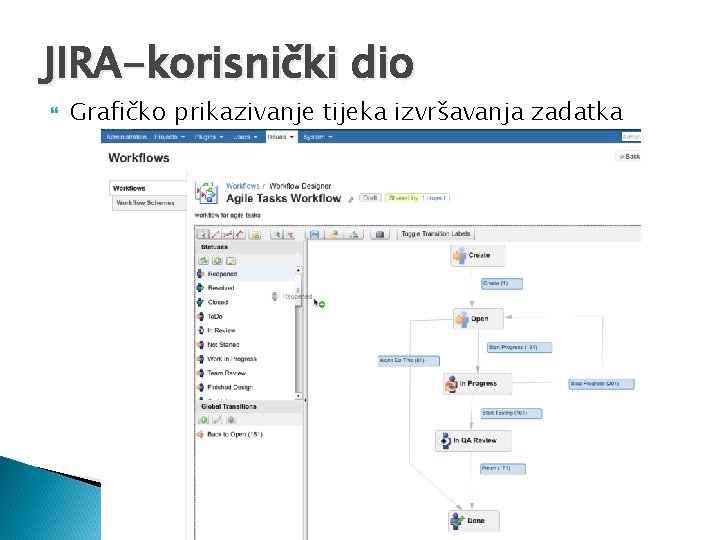Image resolution: width=720 pixels, height=540 pixels.
Task: Click the yellow annotation tool icon
Action: (255, 234)
